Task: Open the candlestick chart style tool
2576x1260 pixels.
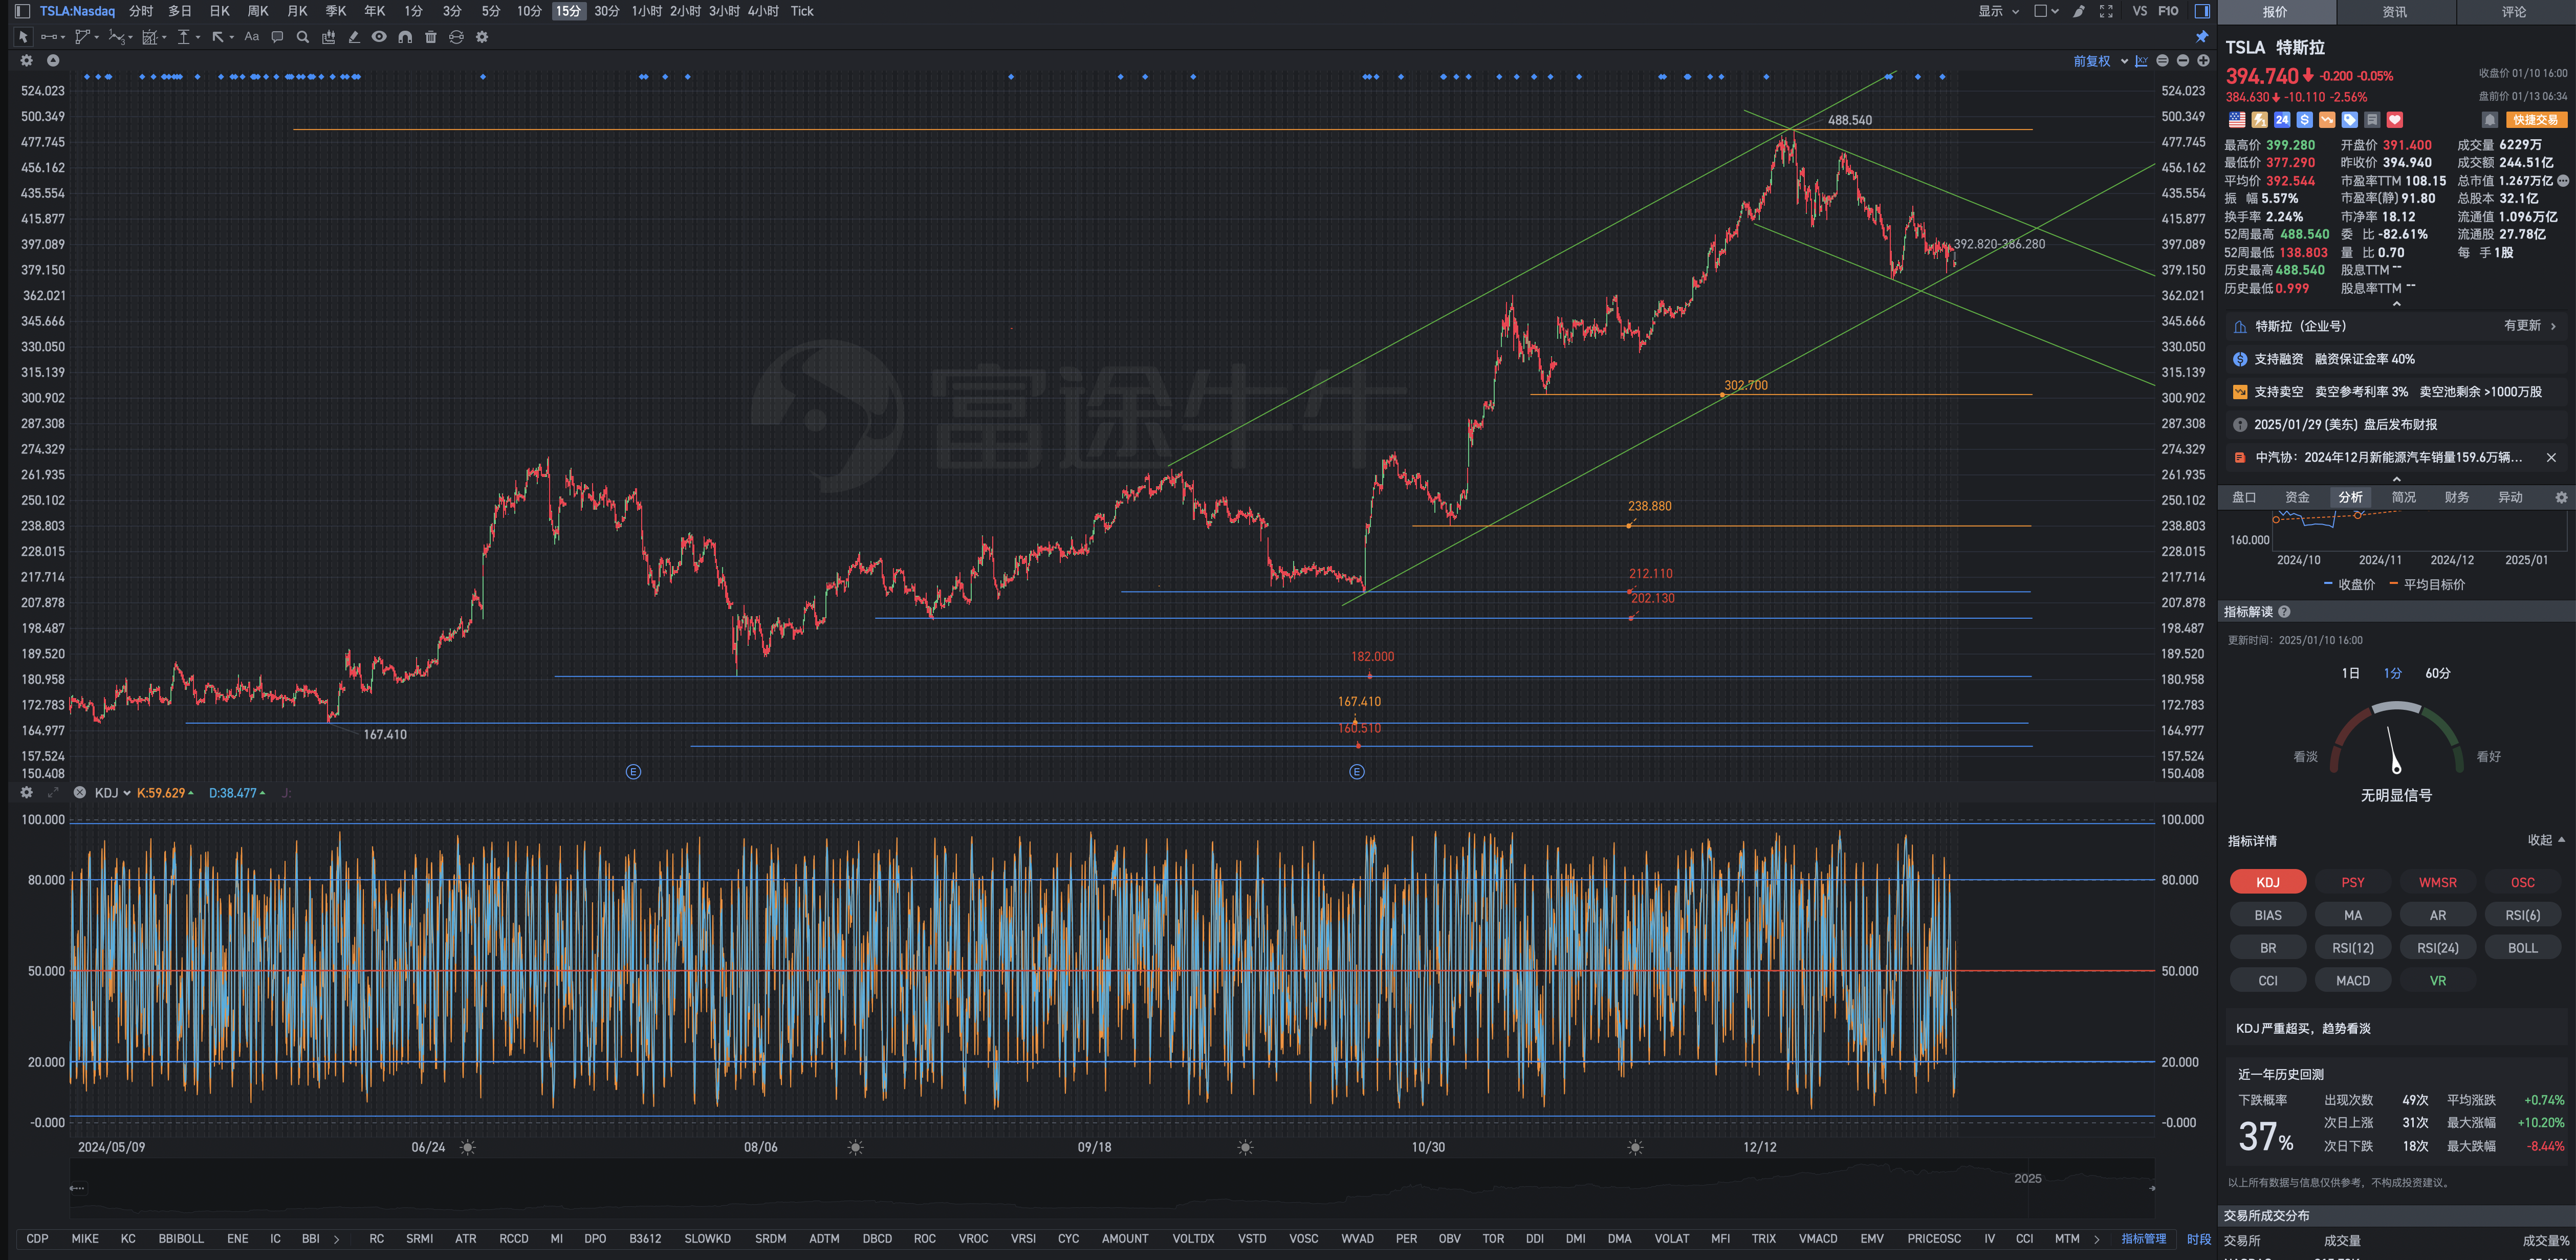Action: [x=329, y=37]
